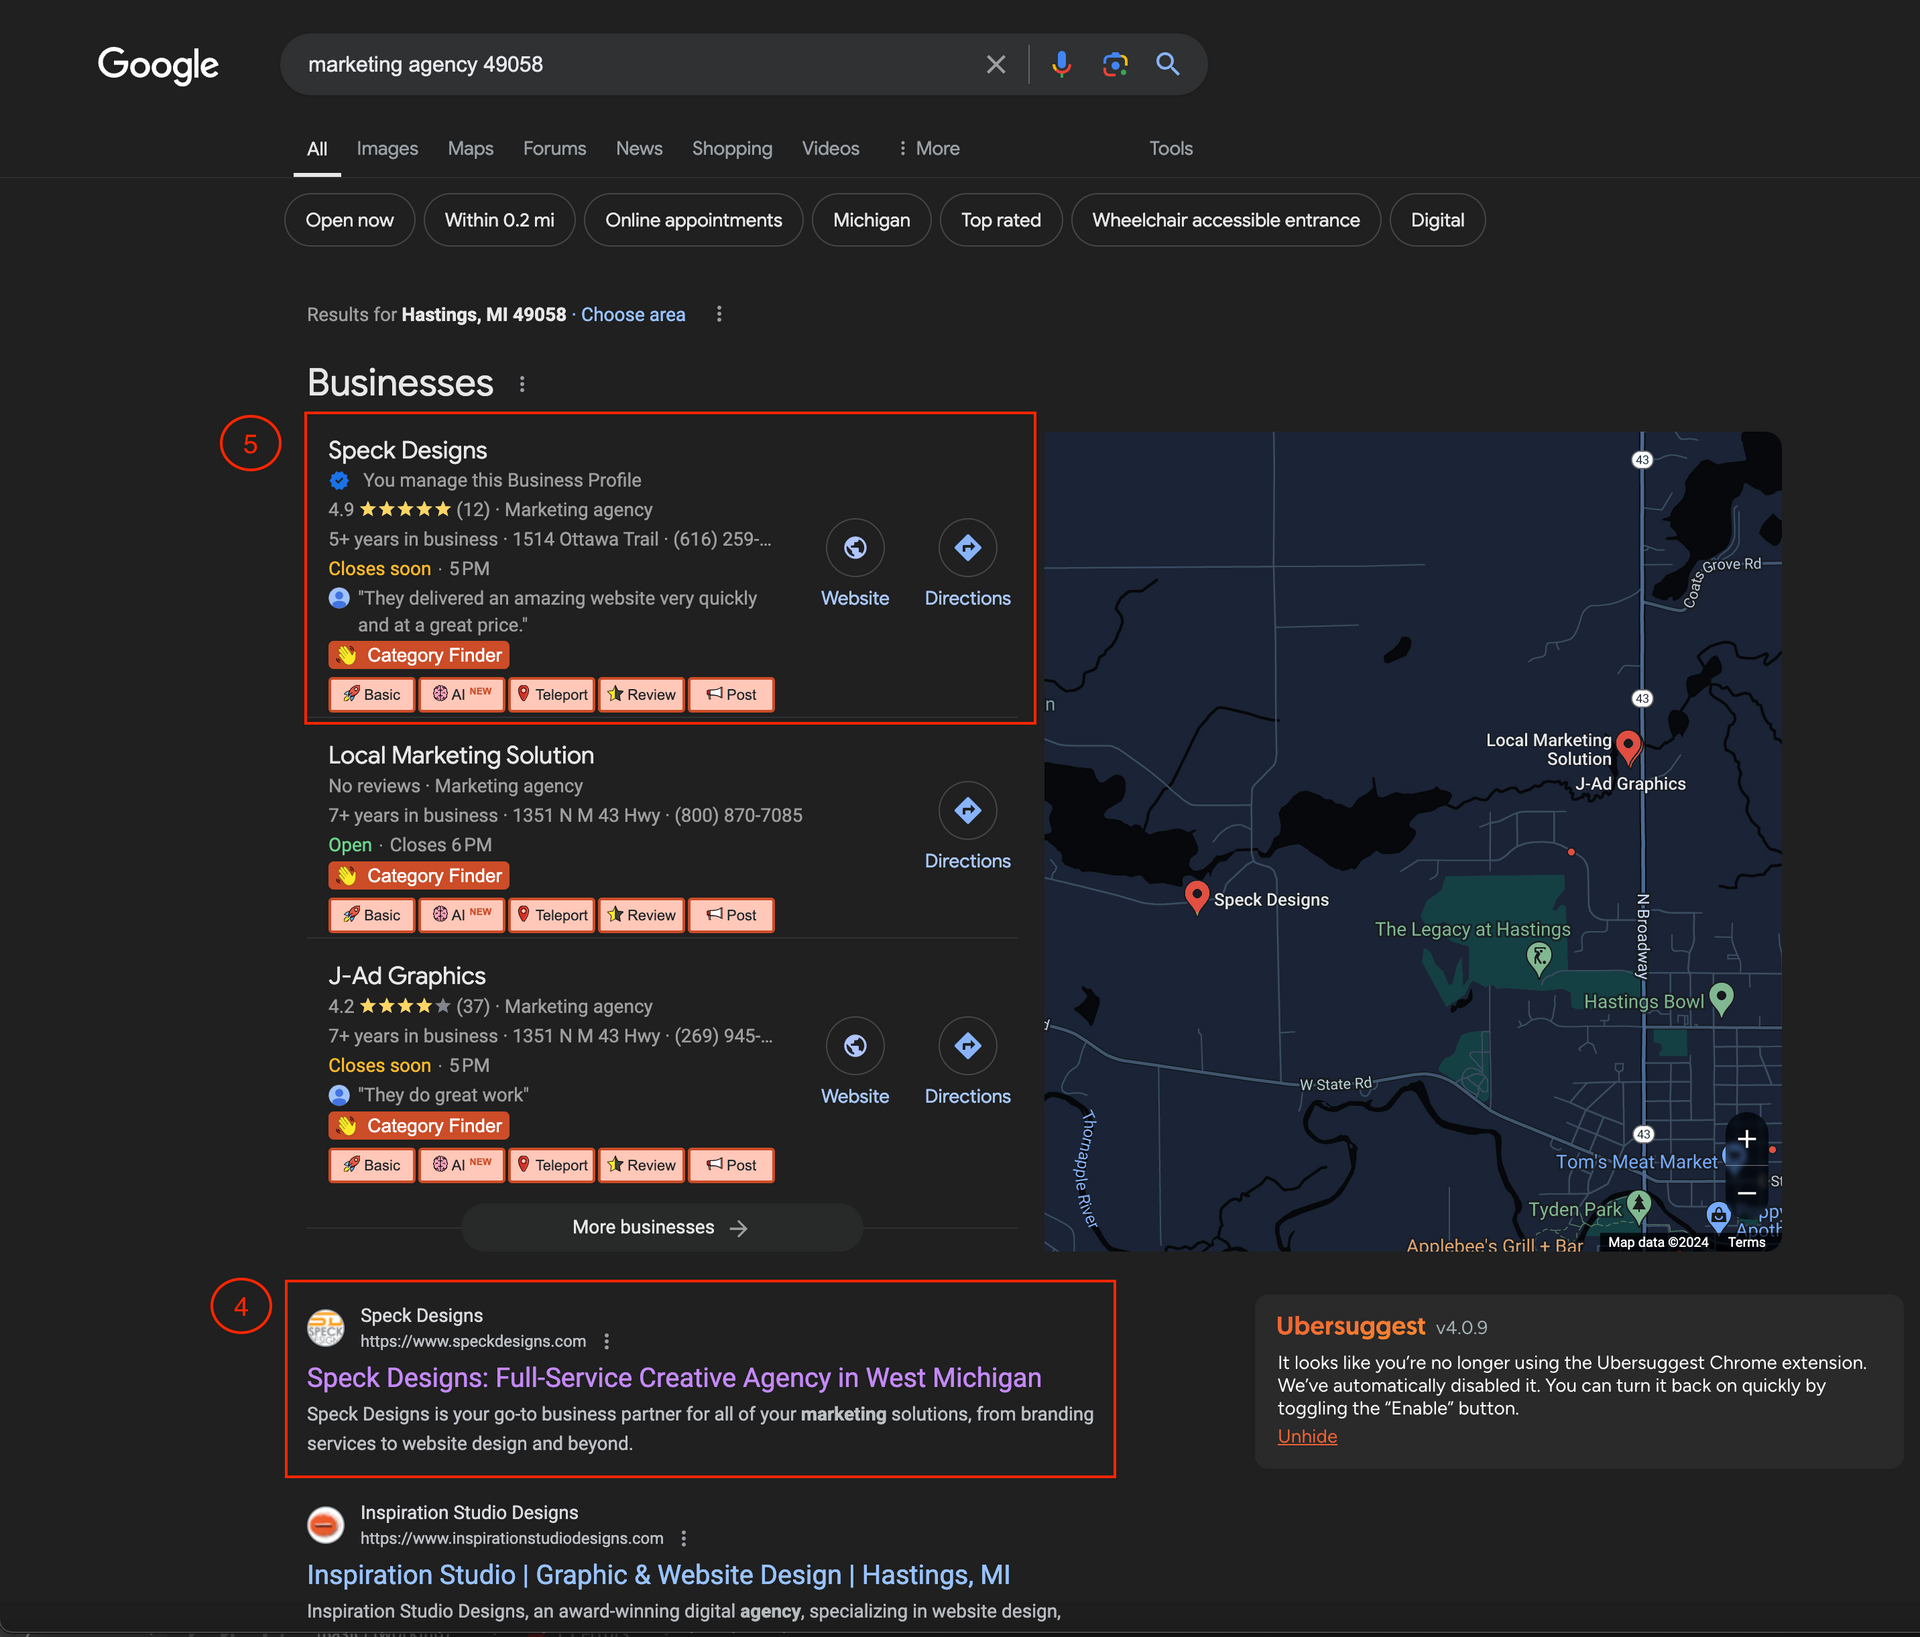Open Post tool for Speck Designs
The image size is (1920, 1637).
click(x=732, y=695)
